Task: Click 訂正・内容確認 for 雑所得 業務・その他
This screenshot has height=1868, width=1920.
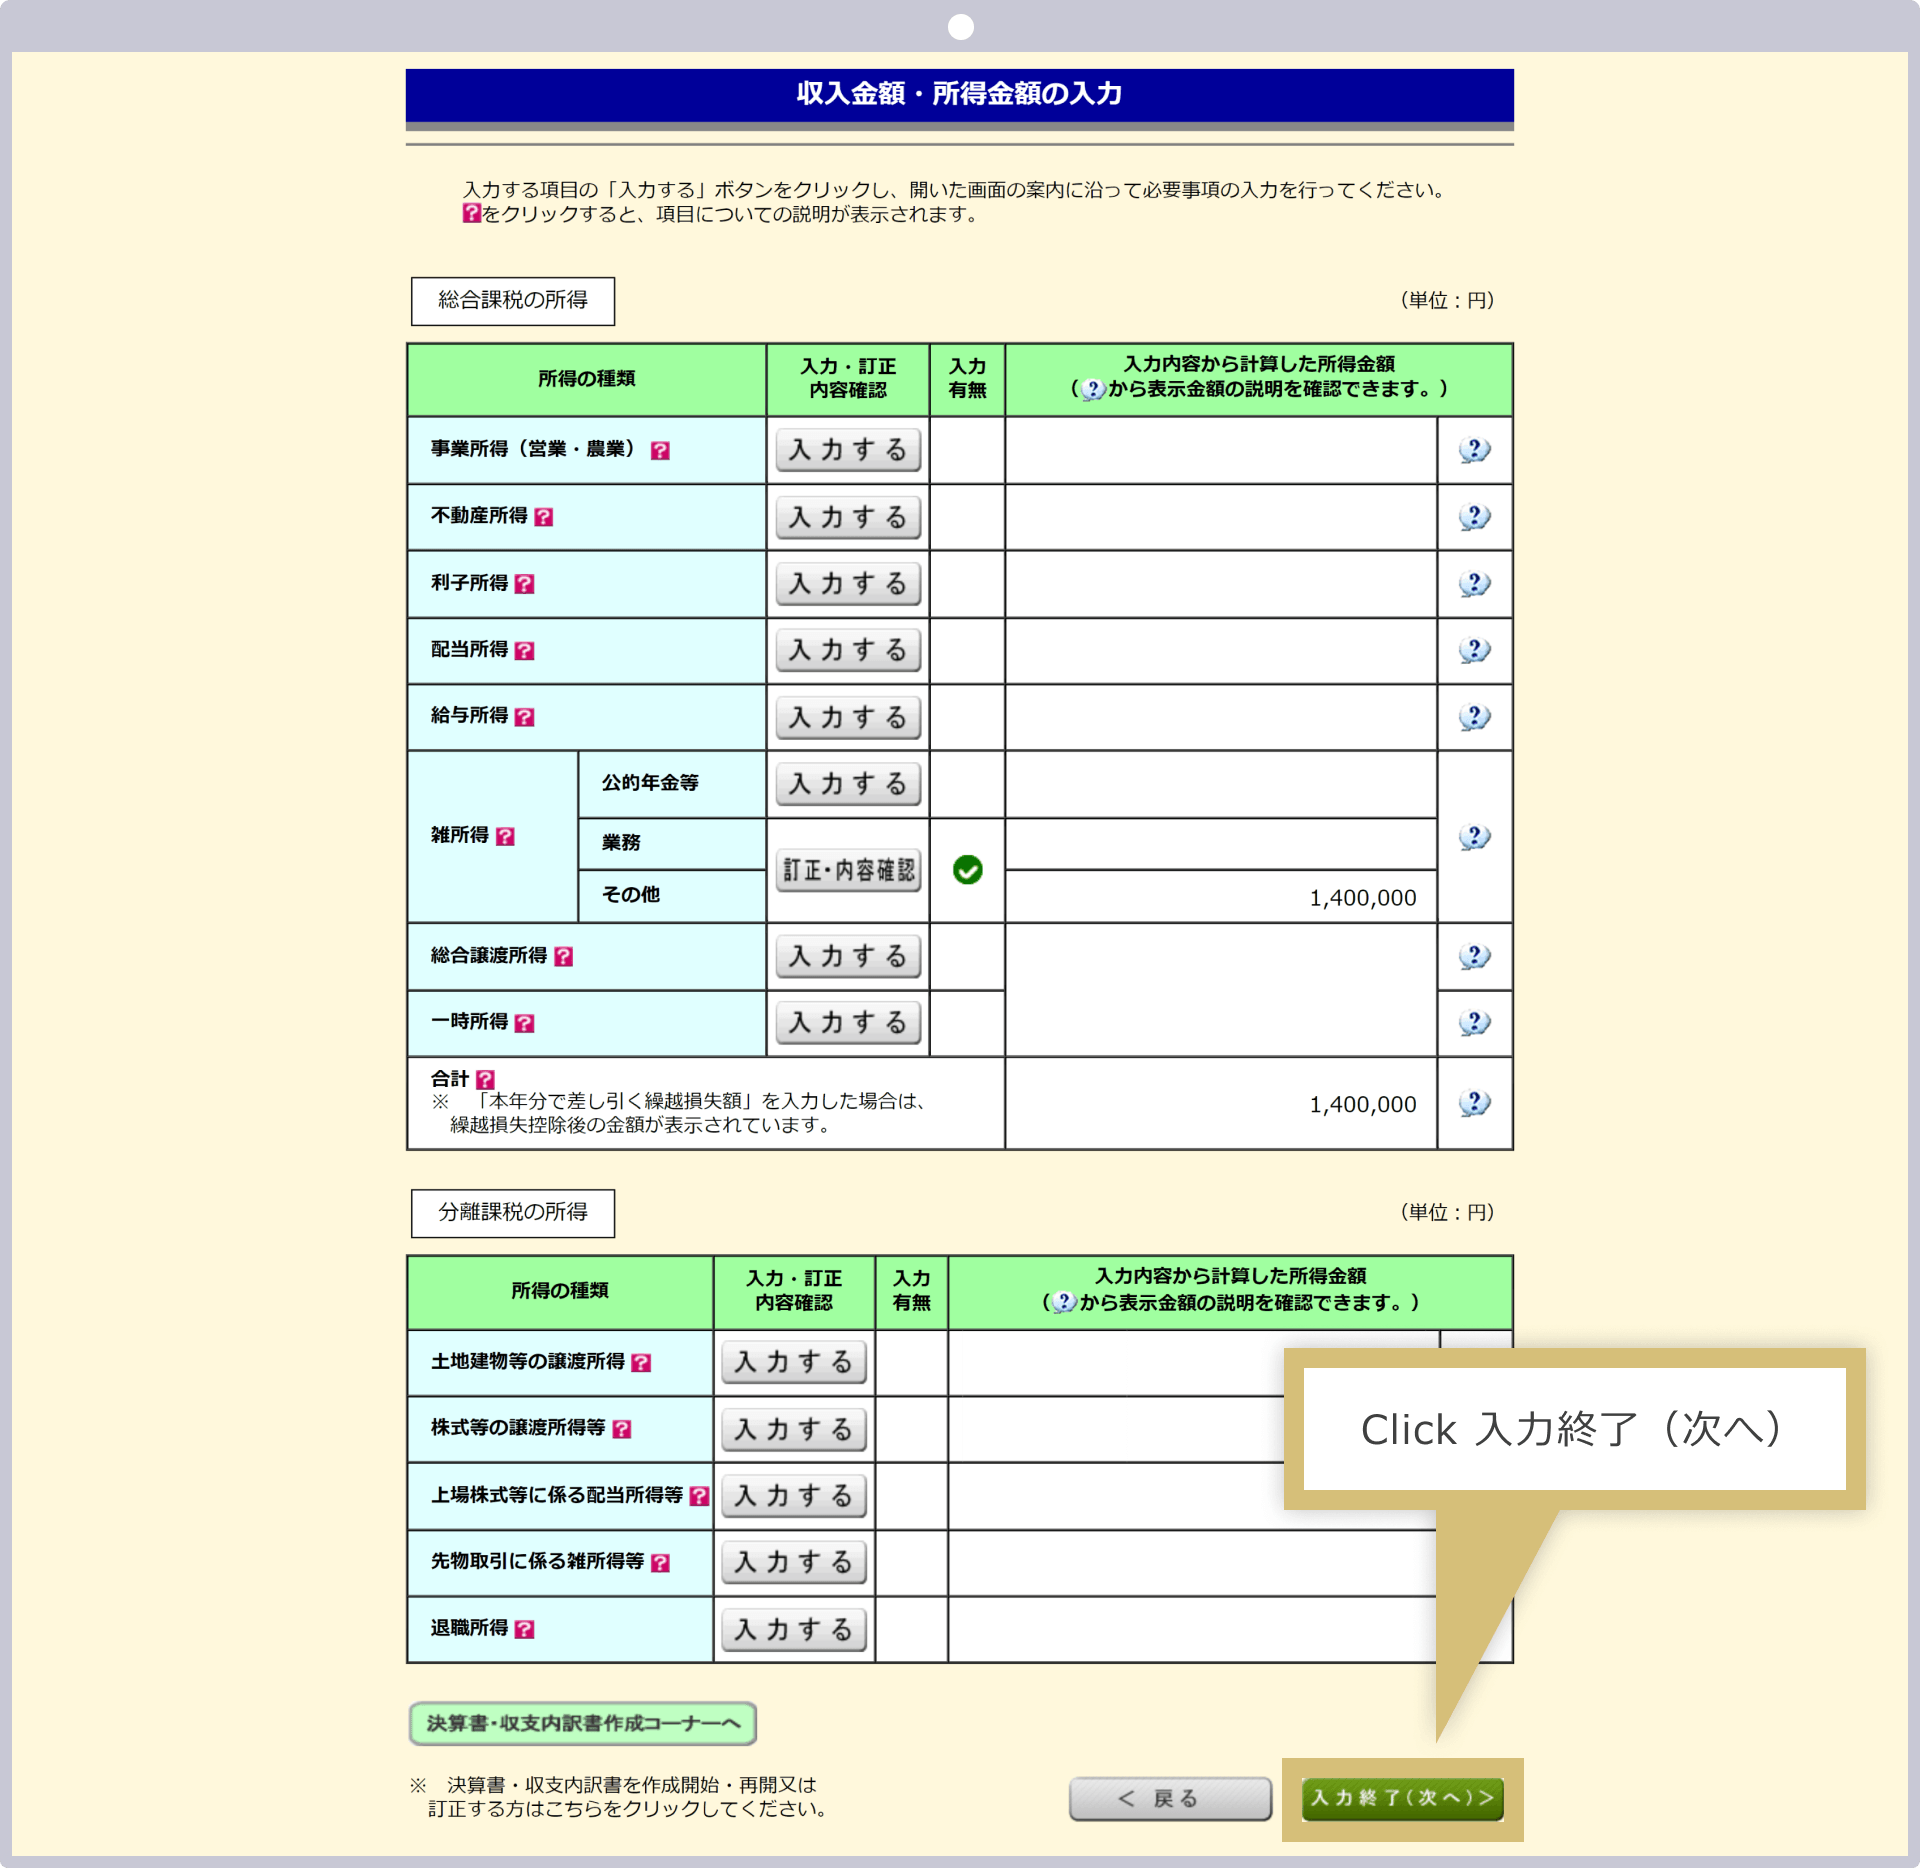Action: (x=848, y=870)
